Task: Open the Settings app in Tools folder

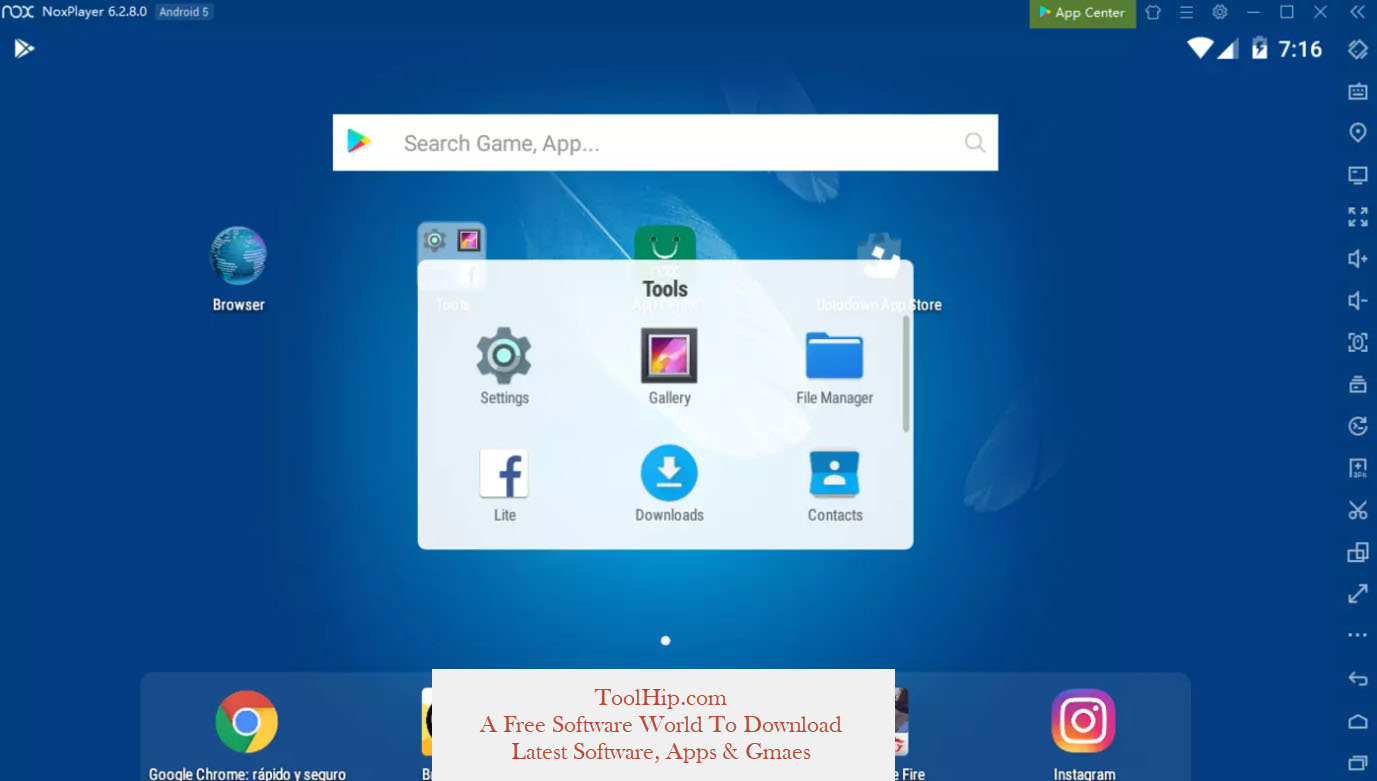Action: tap(504, 356)
